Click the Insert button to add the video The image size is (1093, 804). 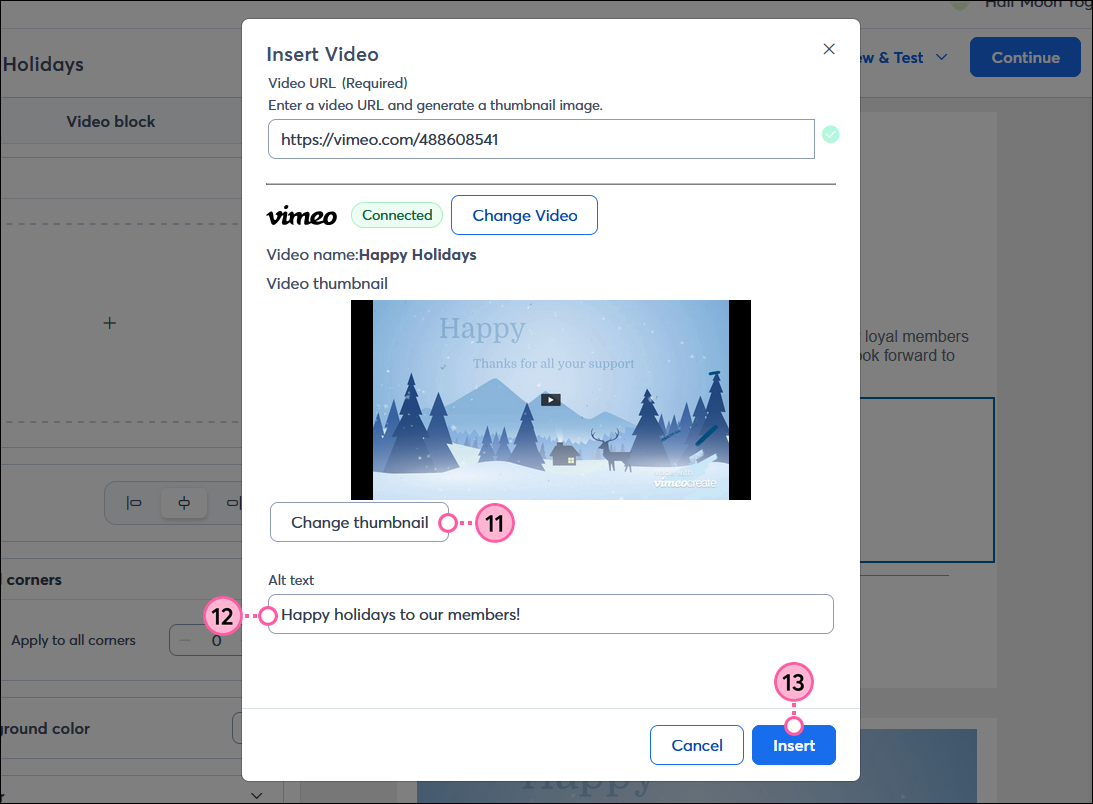tap(793, 745)
